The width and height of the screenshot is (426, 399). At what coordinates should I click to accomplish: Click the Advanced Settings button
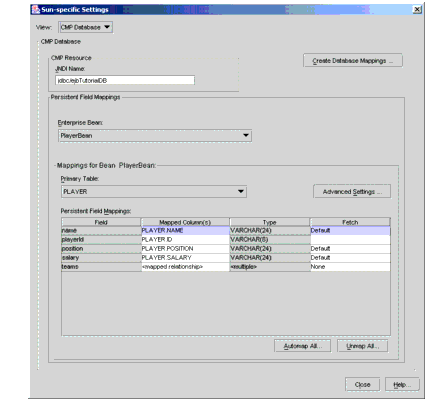(x=352, y=192)
